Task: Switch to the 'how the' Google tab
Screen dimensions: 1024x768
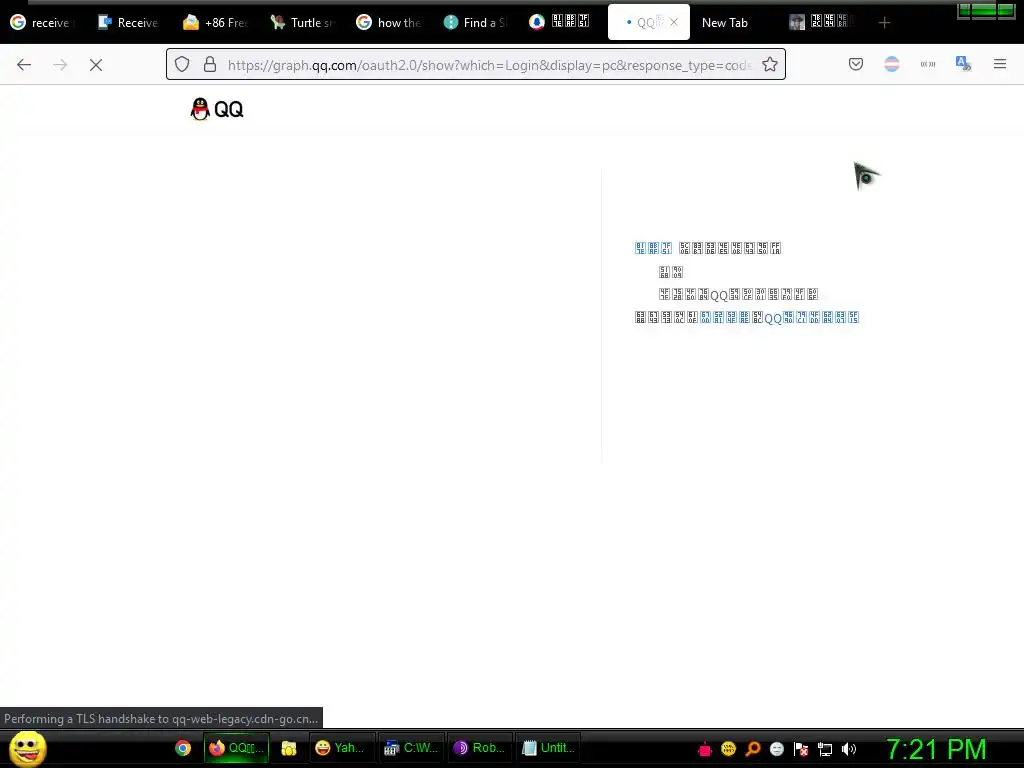Action: click(x=389, y=23)
